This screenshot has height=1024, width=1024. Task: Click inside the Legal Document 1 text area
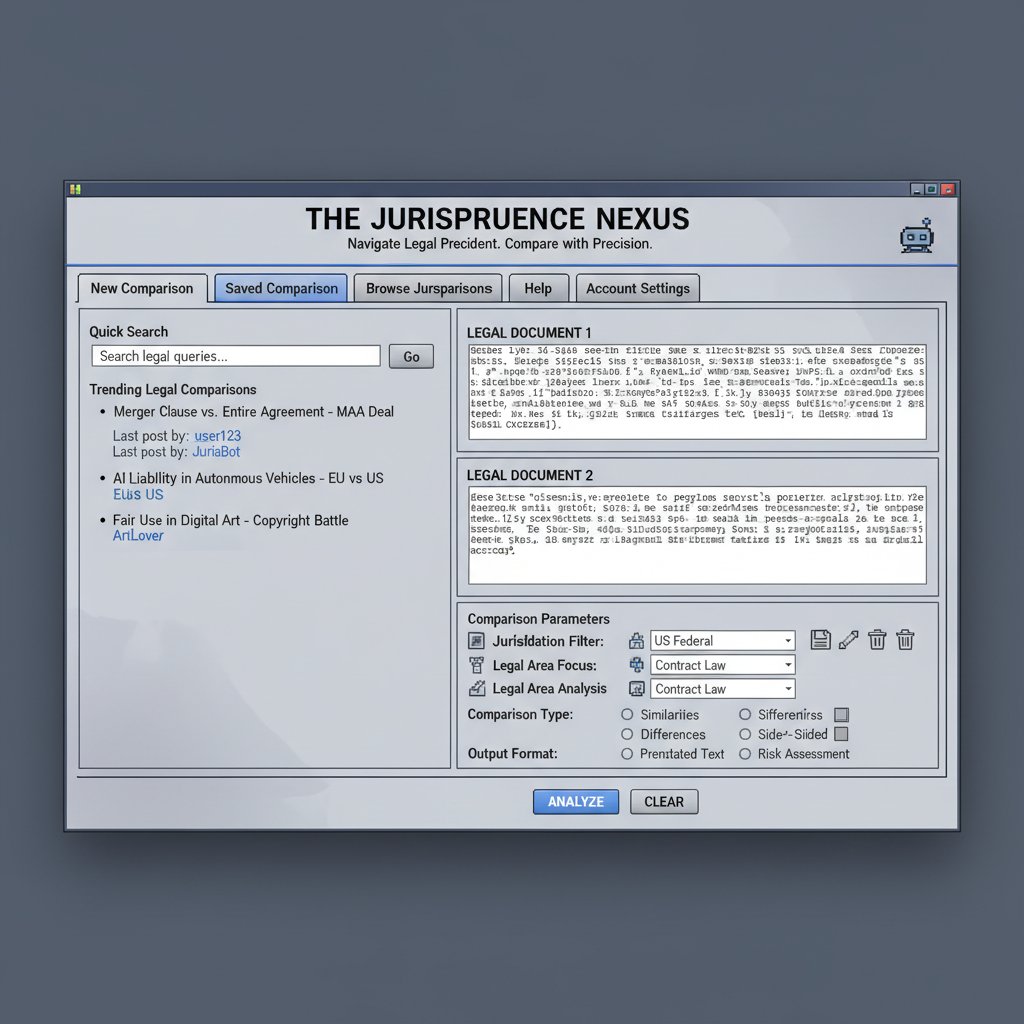[x=697, y=391]
